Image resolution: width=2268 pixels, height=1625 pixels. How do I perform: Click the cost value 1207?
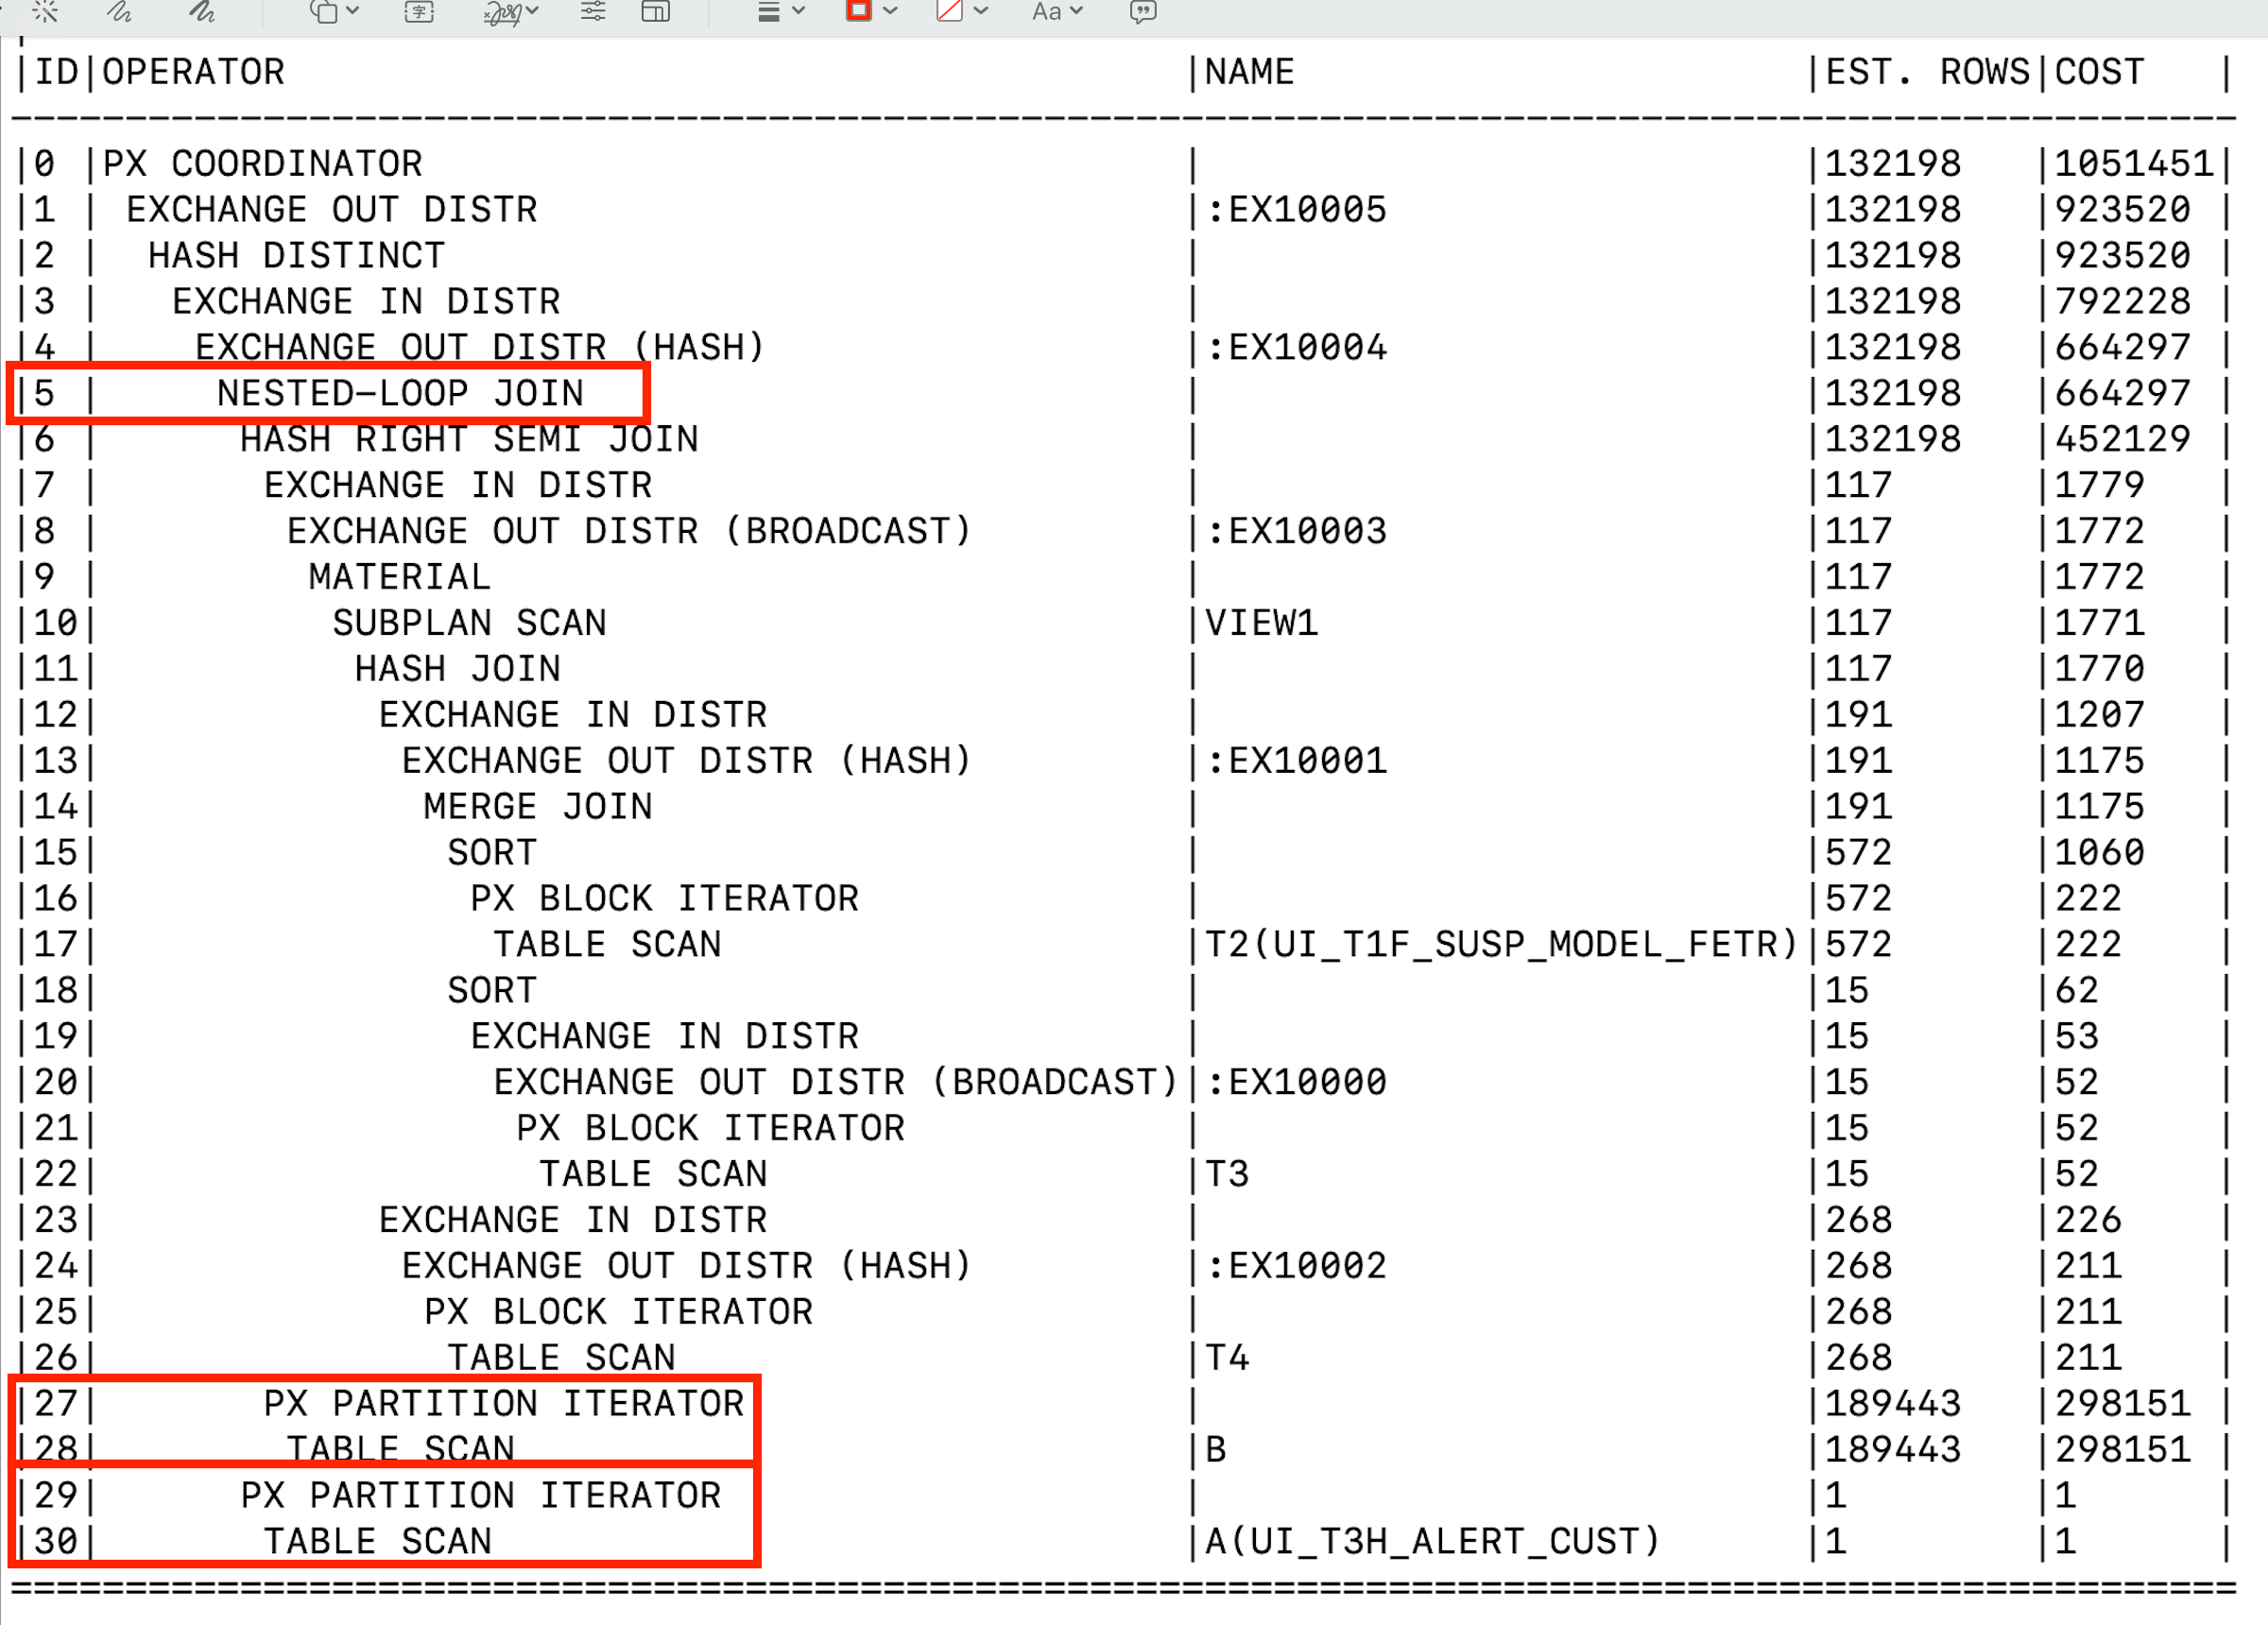[2100, 715]
